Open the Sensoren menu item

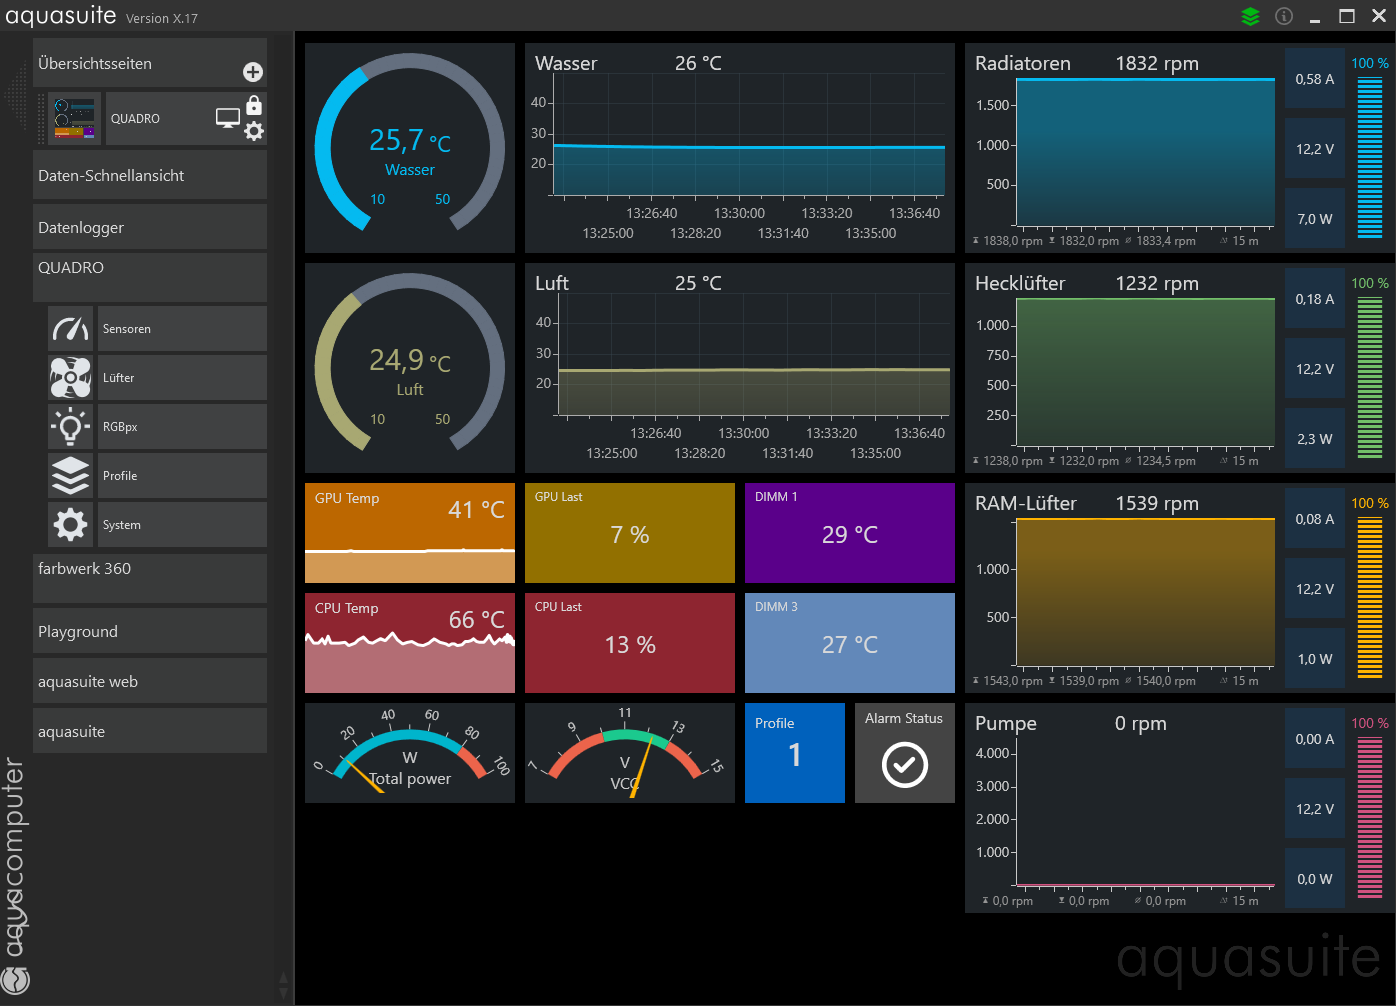(x=182, y=329)
